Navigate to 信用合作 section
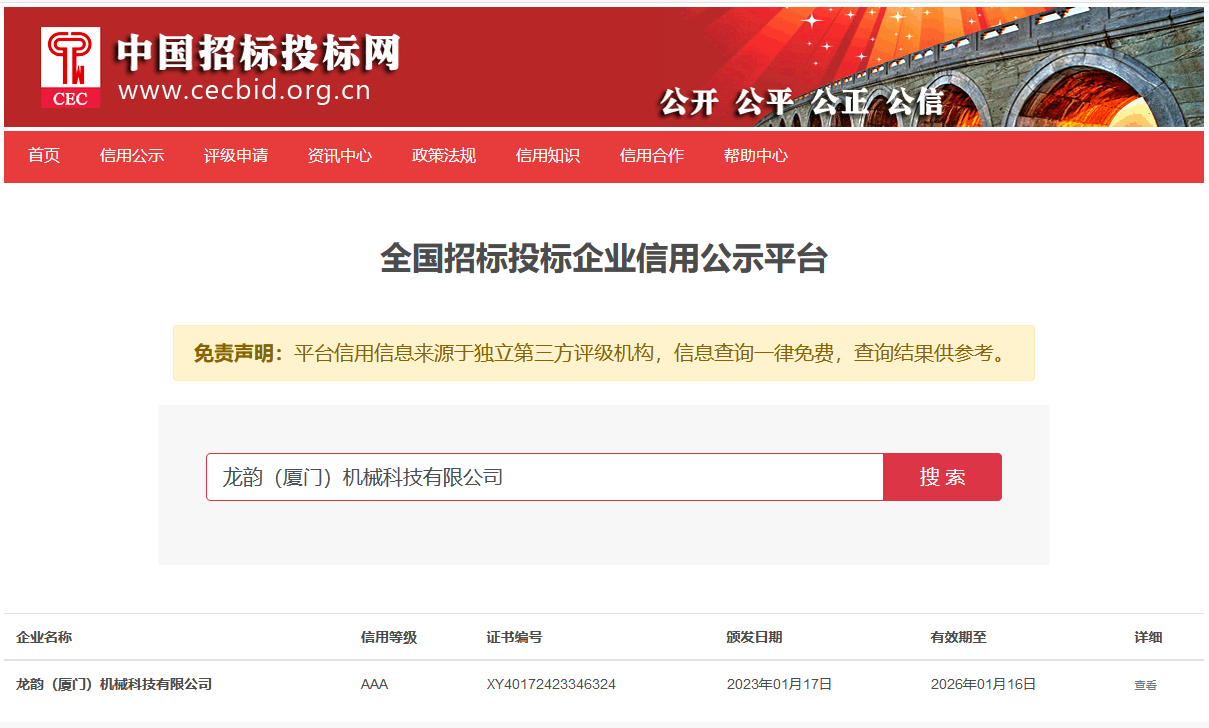 pyautogui.click(x=652, y=156)
